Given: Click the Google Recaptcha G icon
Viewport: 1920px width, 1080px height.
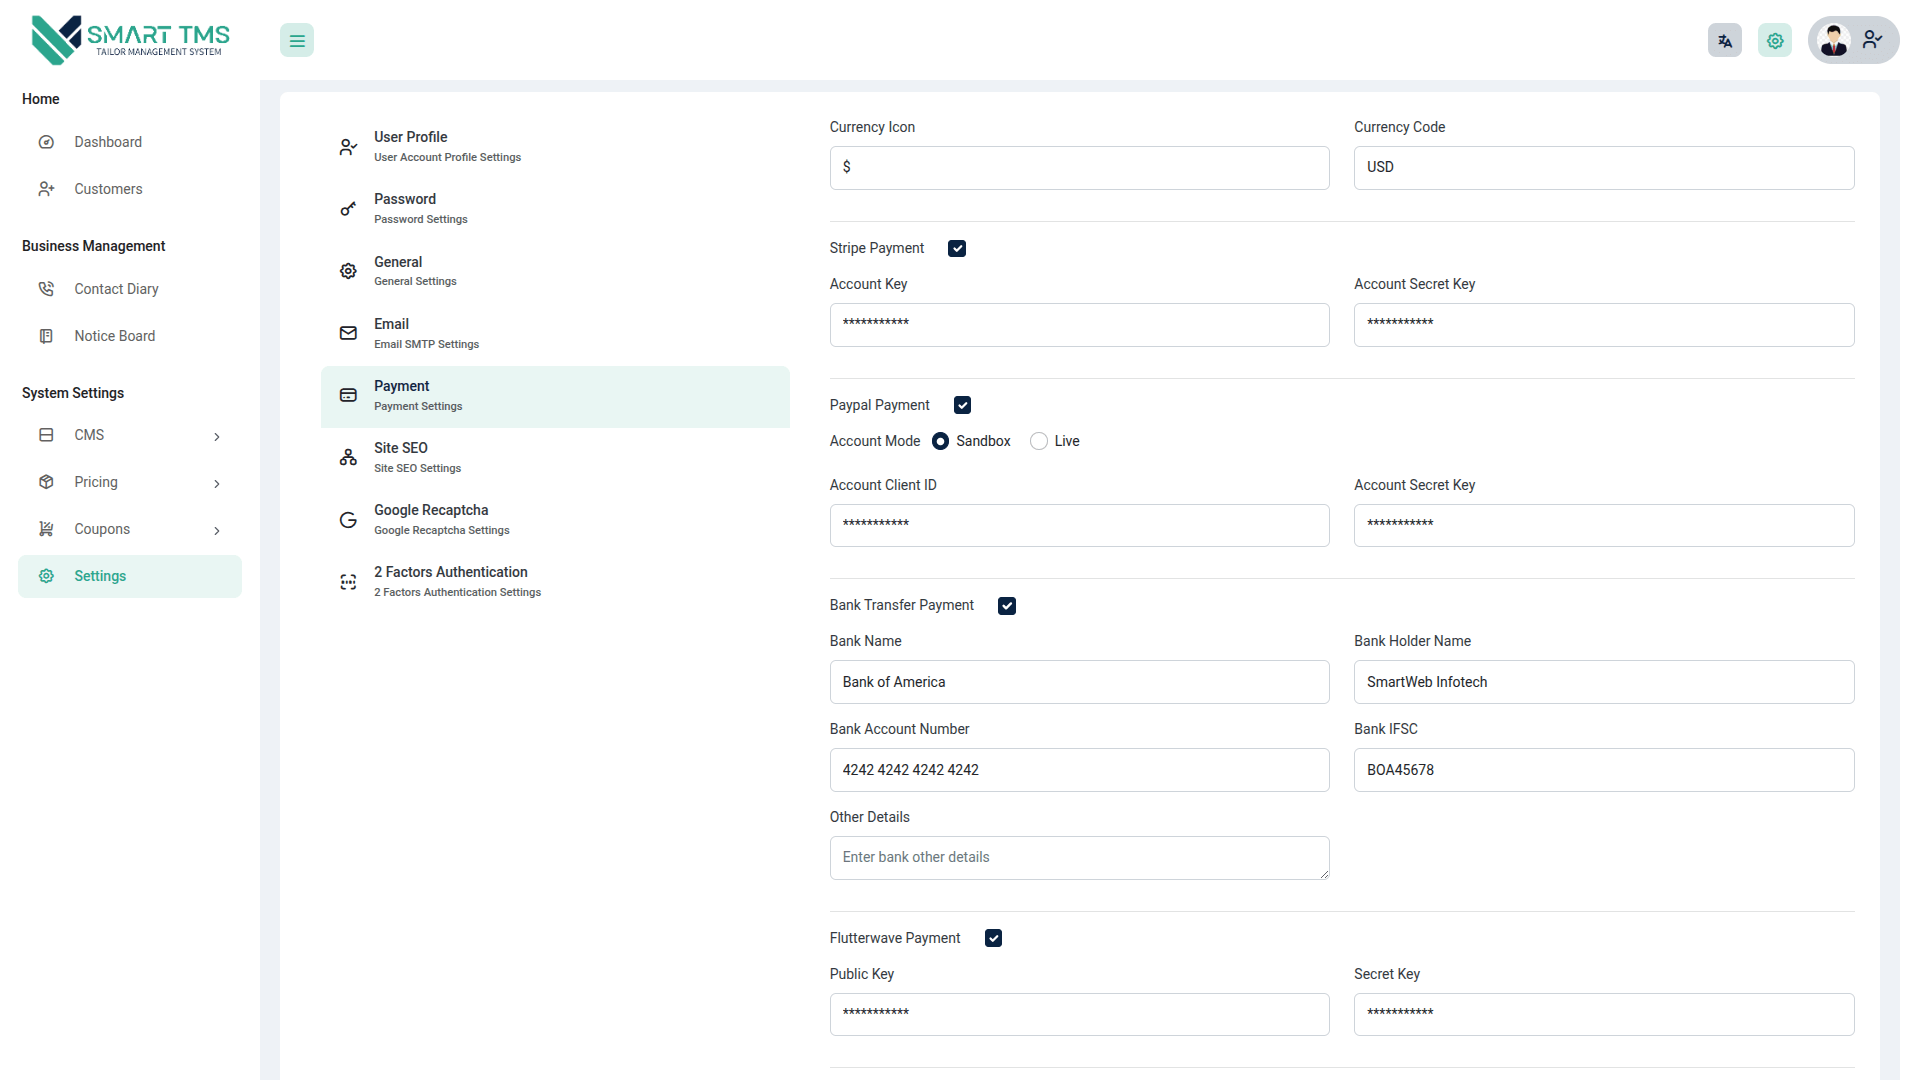Looking at the screenshot, I should point(348,520).
